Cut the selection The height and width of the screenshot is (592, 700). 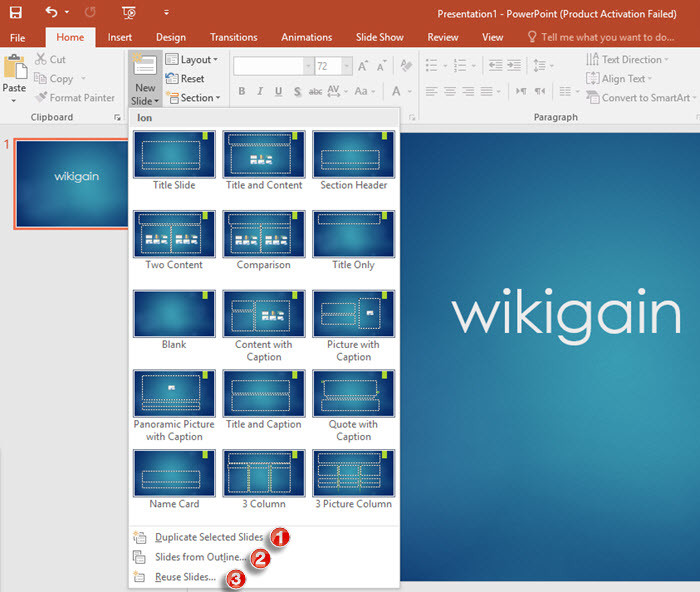(x=50, y=59)
